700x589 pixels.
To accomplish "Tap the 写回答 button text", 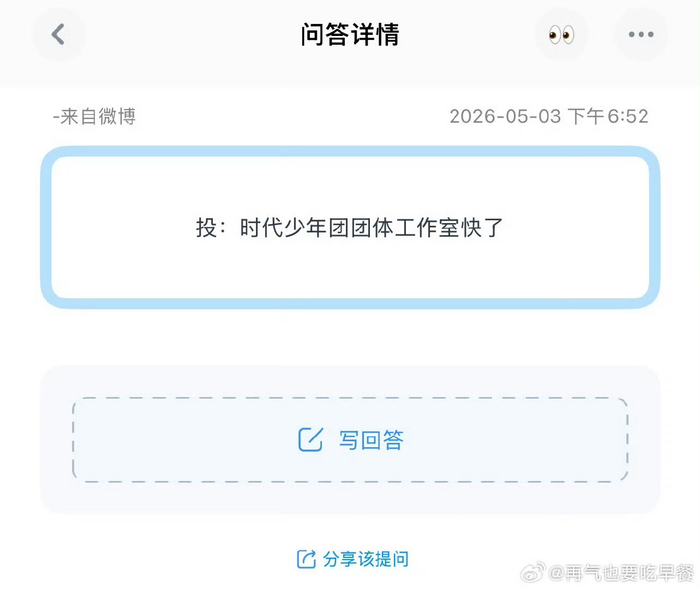I will pyautogui.click(x=371, y=440).
